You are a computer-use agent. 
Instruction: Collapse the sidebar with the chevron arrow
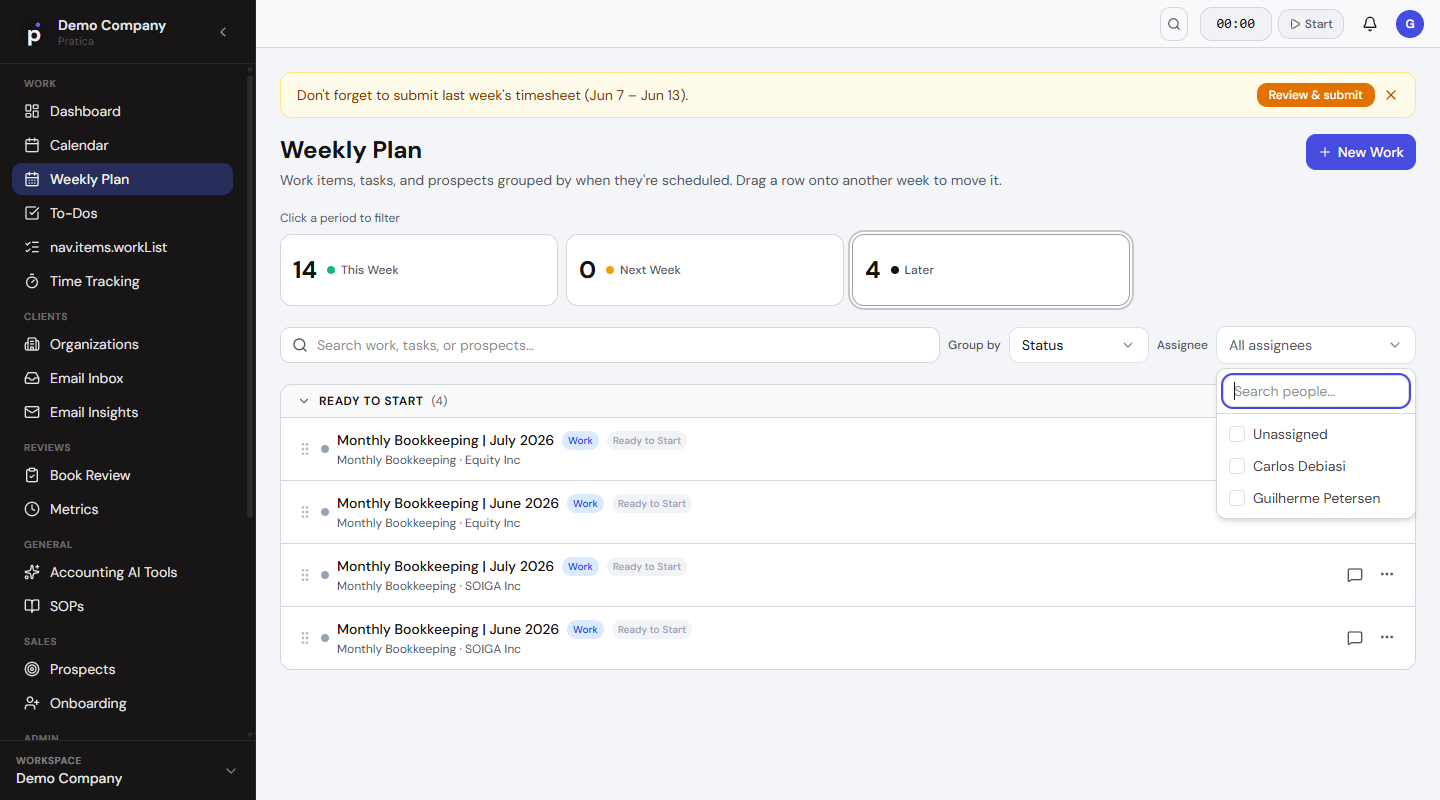(223, 32)
